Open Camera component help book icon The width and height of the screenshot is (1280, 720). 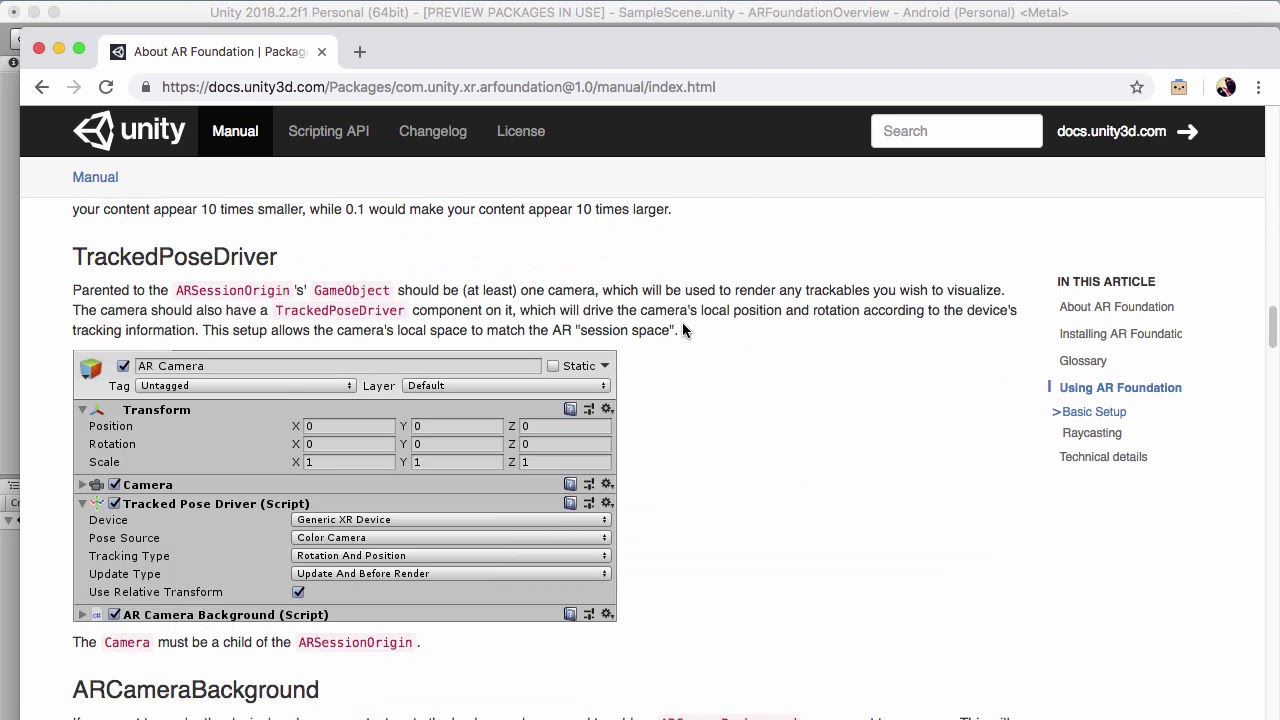tap(570, 484)
